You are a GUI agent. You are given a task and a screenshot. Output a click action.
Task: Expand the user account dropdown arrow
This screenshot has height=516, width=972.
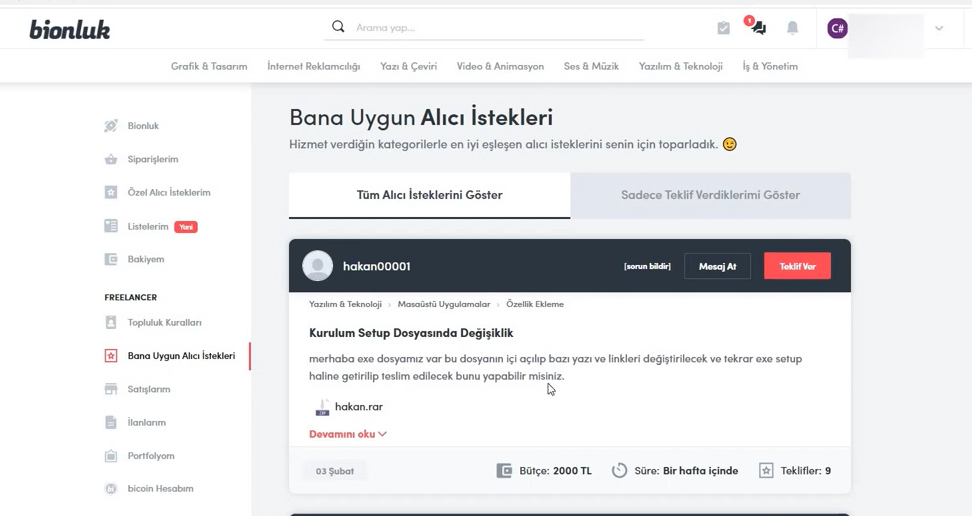pos(939,28)
